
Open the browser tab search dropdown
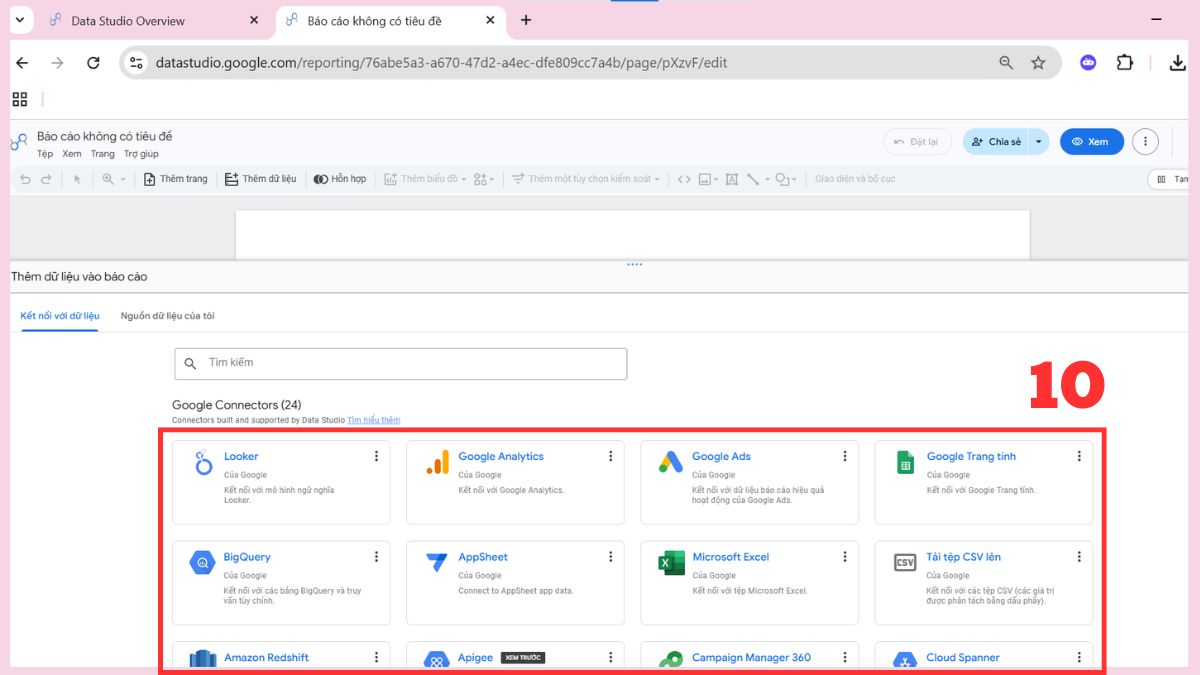(19, 20)
